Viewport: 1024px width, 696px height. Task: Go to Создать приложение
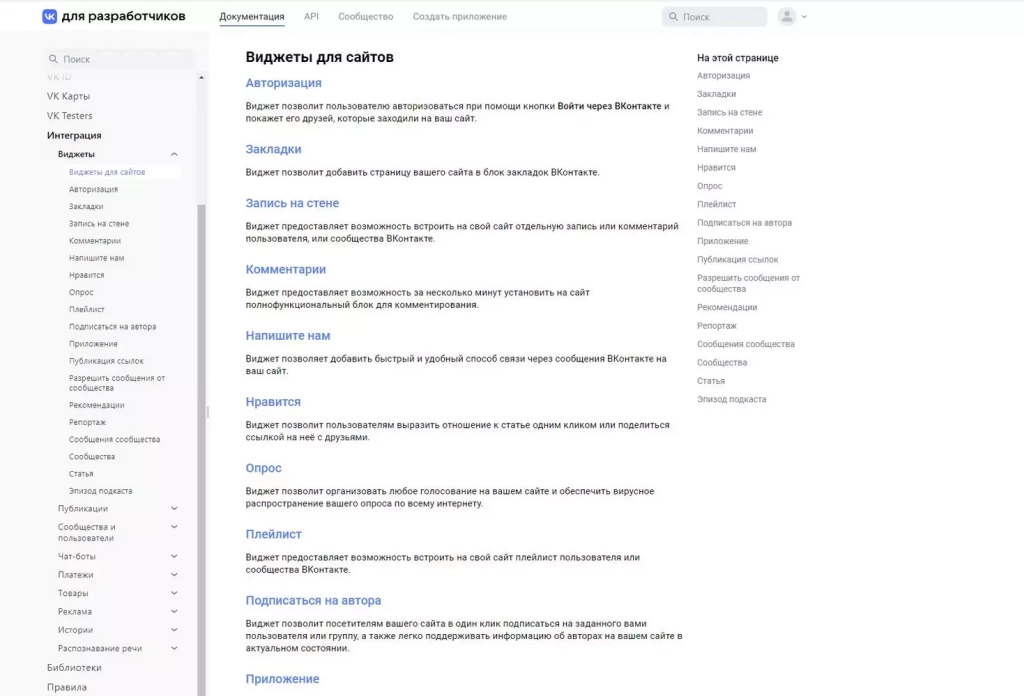(x=460, y=16)
